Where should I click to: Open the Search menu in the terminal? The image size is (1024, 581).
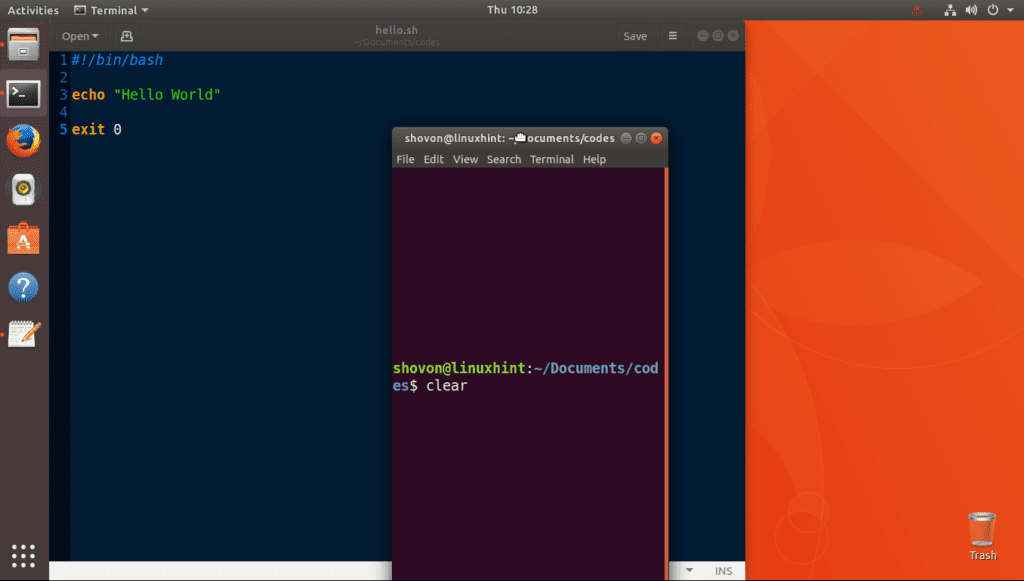[x=504, y=159]
